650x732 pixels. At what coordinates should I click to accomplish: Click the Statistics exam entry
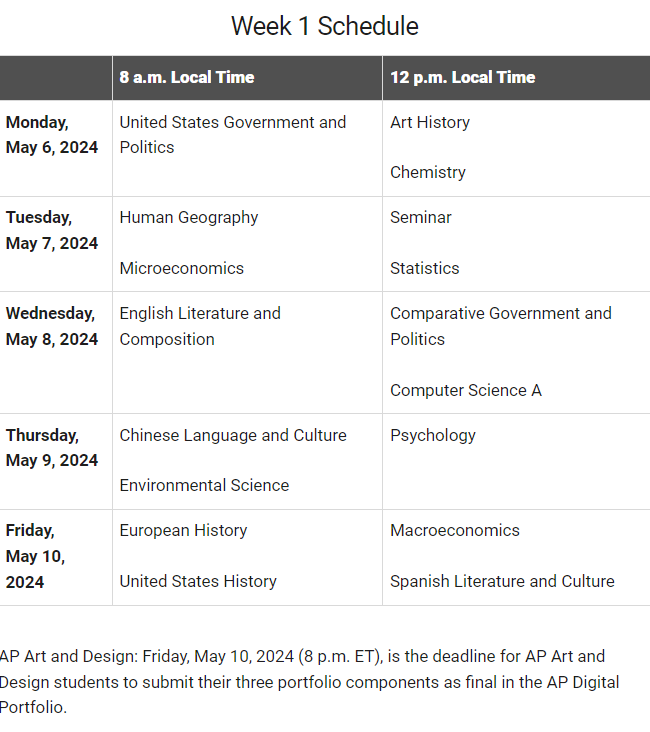pos(424,268)
